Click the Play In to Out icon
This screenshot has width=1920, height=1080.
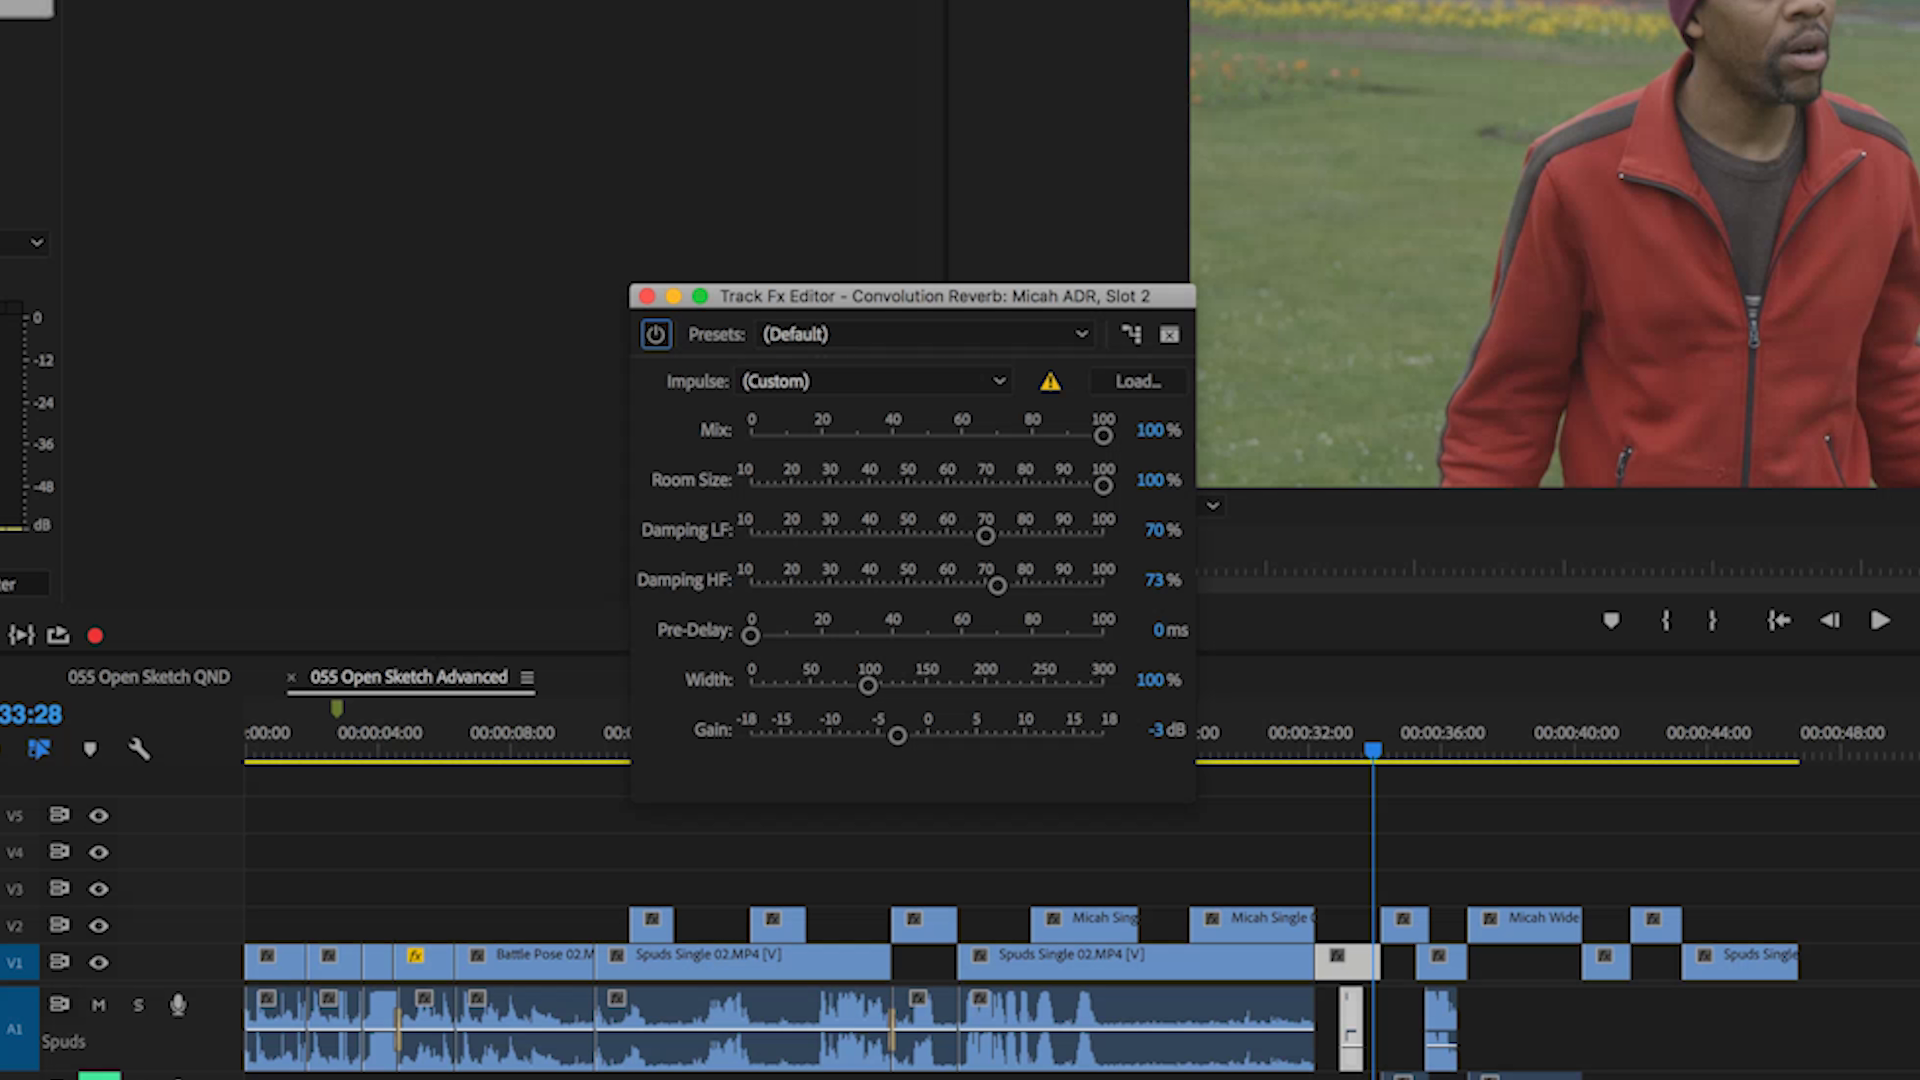pyautogui.click(x=21, y=635)
